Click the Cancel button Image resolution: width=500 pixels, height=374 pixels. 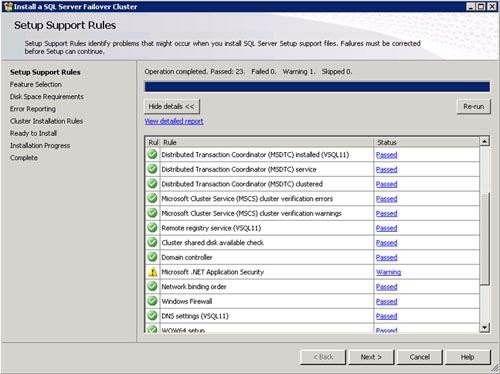(x=420, y=357)
